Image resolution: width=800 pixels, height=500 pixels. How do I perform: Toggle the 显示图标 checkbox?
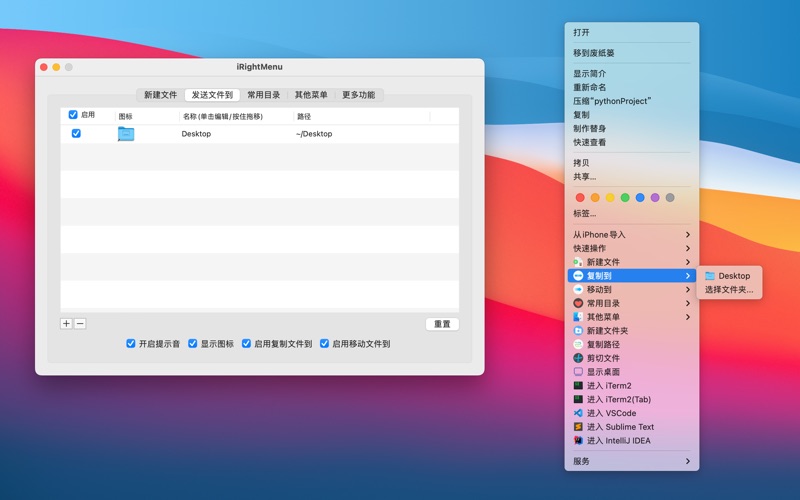(192, 343)
